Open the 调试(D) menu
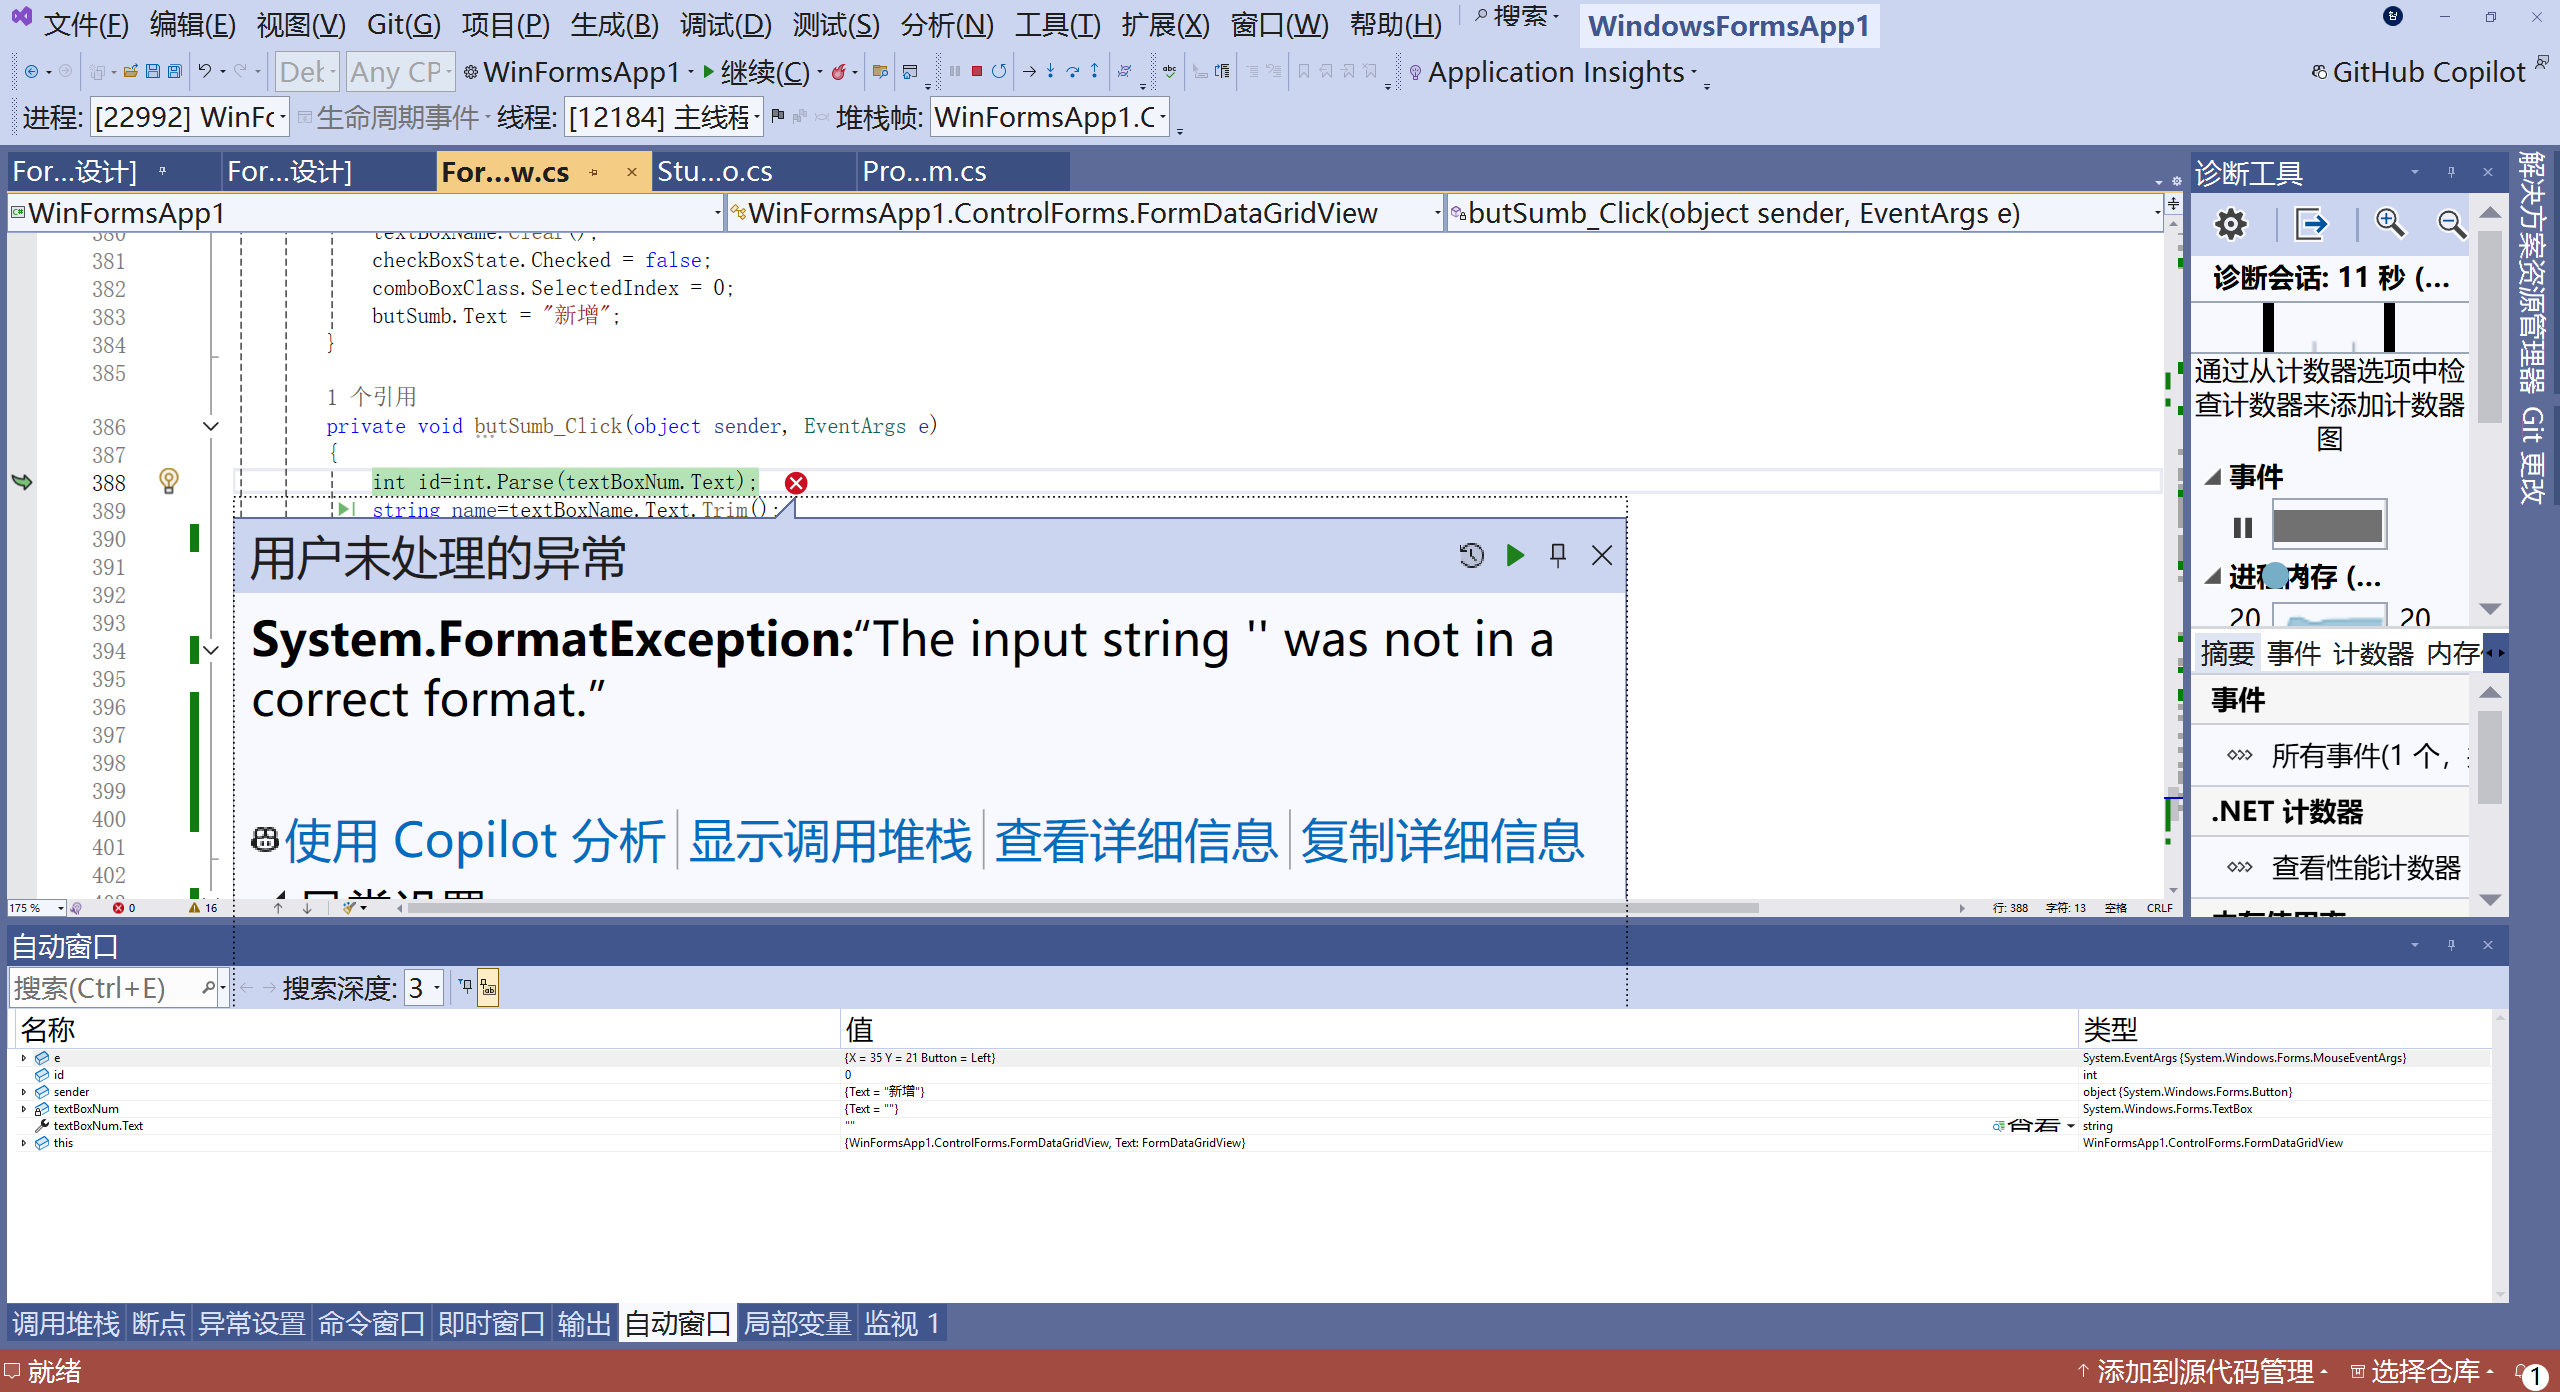Image resolution: width=2560 pixels, height=1392 pixels. (x=725, y=24)
